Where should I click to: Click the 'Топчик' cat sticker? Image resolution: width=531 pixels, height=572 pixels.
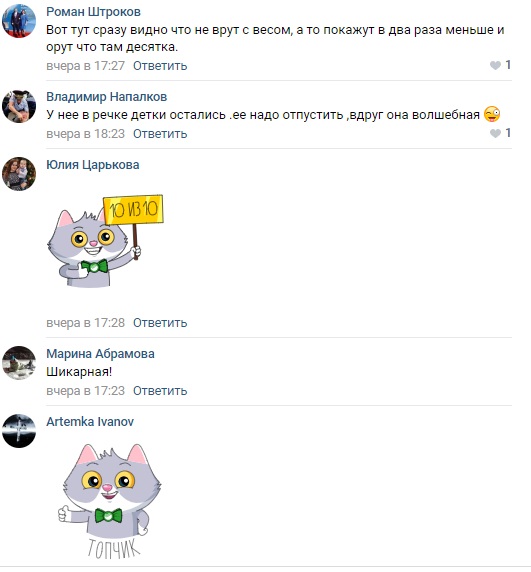pyautogui.click(x=109, y=501)
